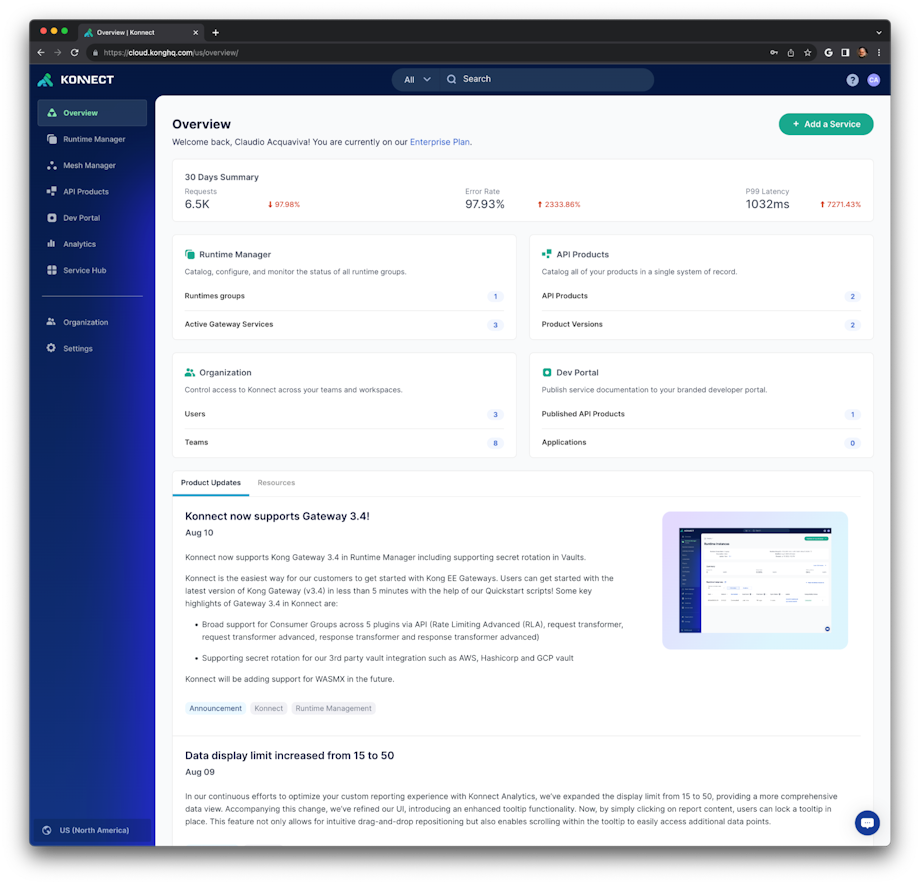This screenshot has width=920, height=885.
Task: Select the Product Updates tab
Action: (211, 482)
